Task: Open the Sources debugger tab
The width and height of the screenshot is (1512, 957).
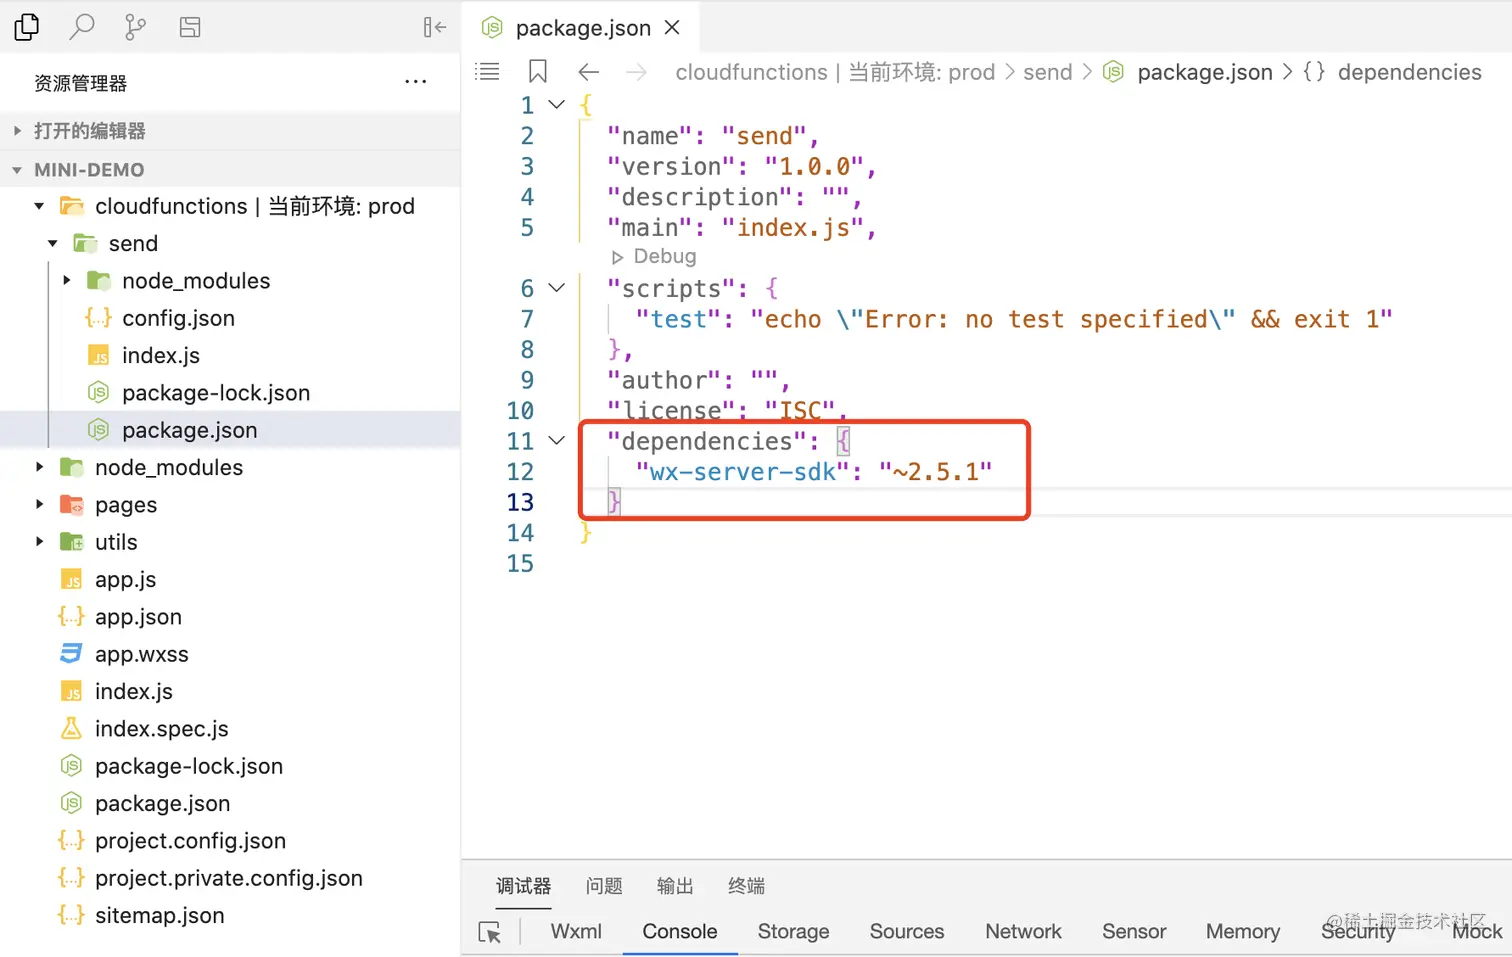Action: (907, 931)
